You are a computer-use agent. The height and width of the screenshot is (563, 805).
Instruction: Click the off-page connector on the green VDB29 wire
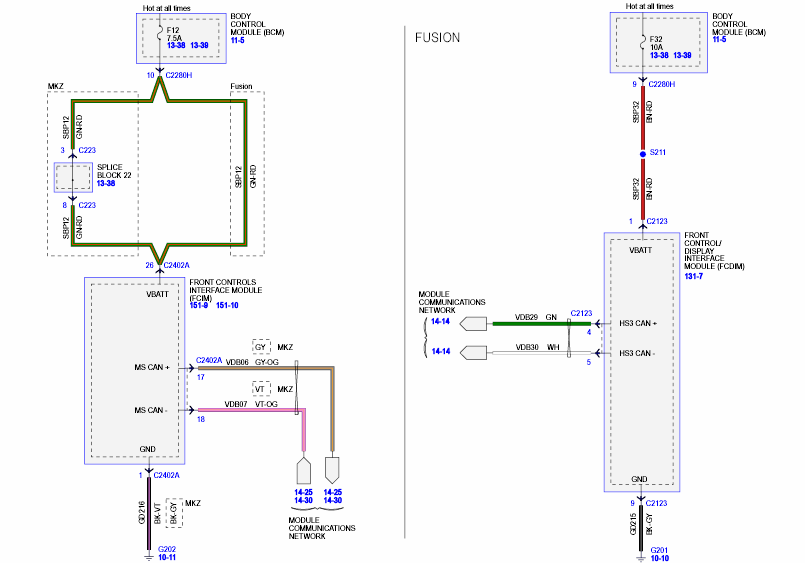tap(473, 324)
